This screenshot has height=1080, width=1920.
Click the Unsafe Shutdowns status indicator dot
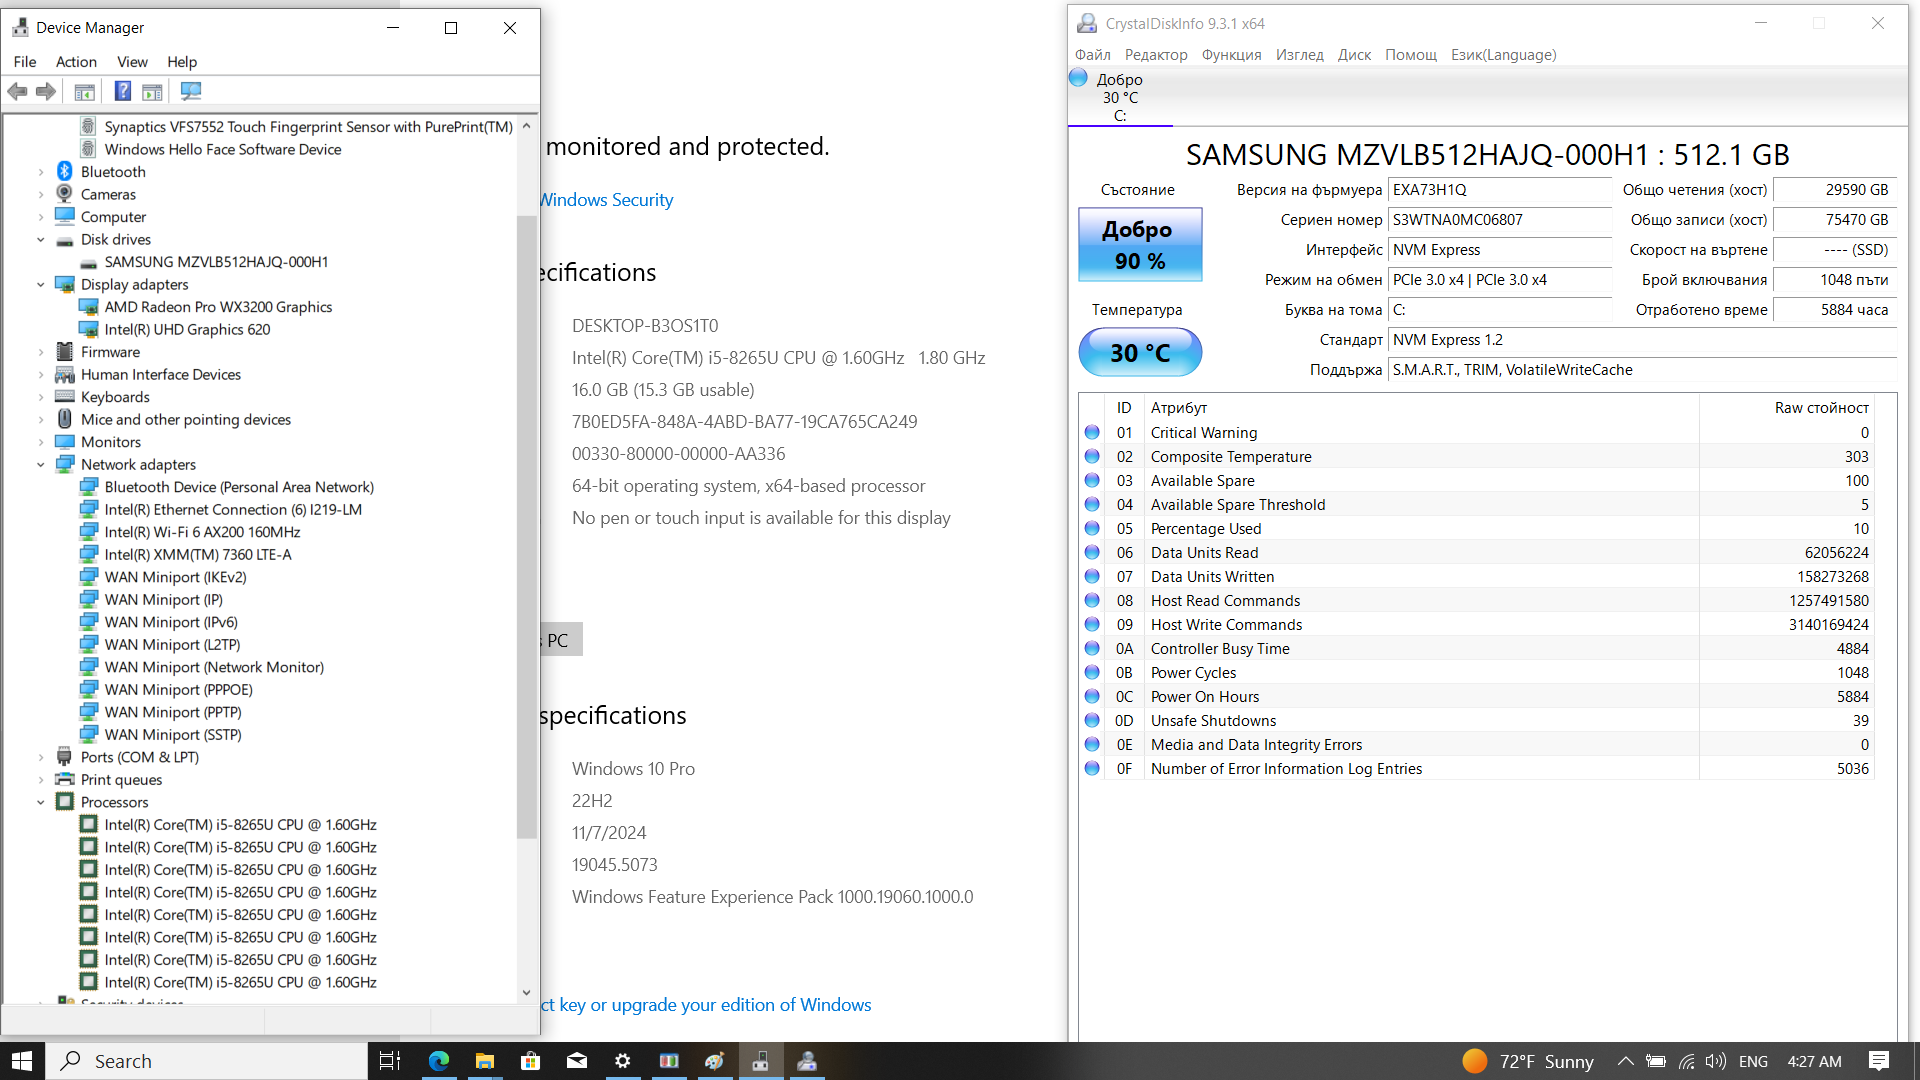tap(1092, 720)
